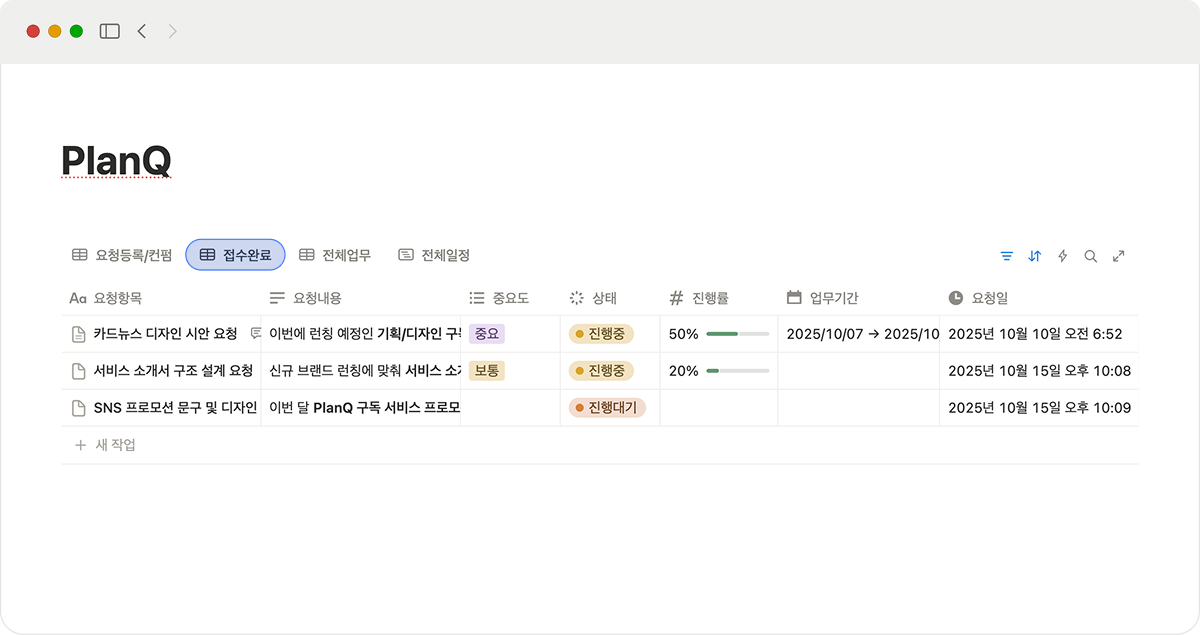Open the database filter options
The width and height of the screenshot is (1200, 635).
click(1006, 256)
